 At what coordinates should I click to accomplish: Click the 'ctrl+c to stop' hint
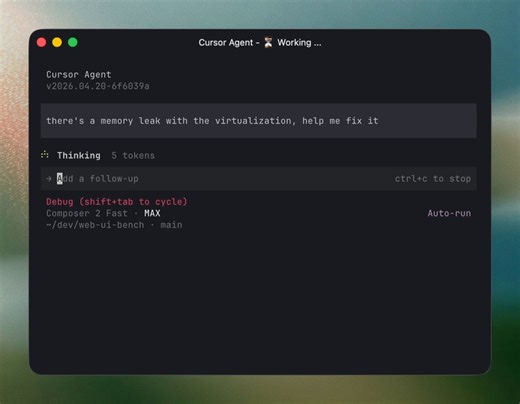(433, 179)
